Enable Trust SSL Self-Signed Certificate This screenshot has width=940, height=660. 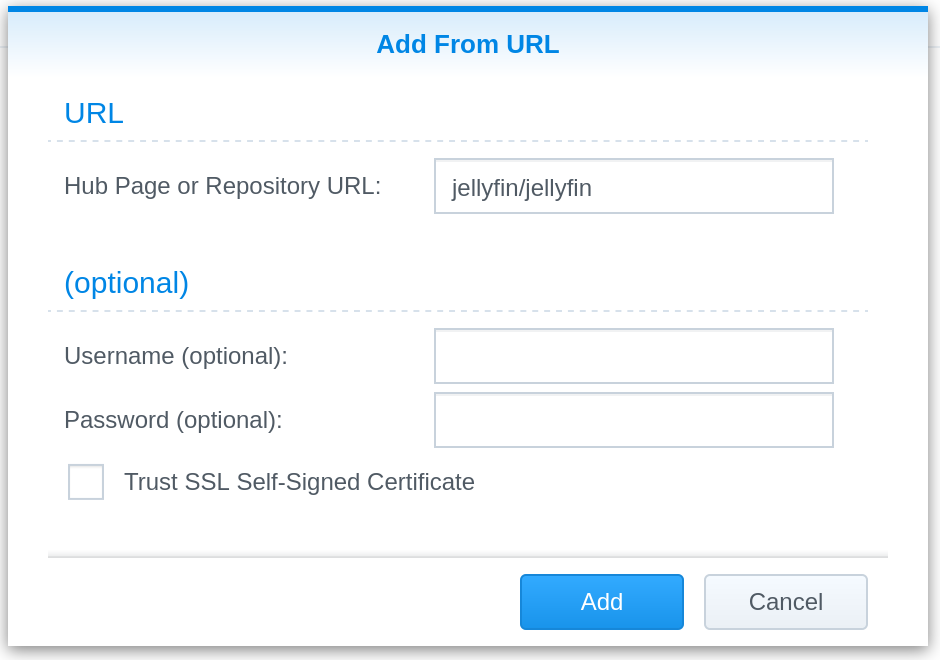point(86,482)
